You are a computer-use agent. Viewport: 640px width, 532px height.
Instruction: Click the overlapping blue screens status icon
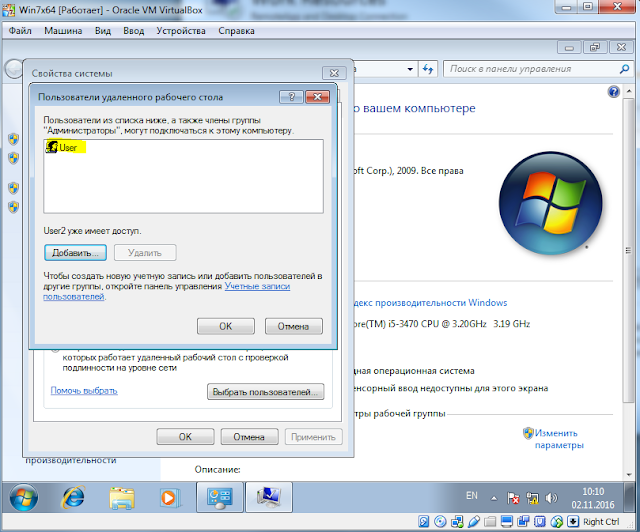click(x=524, y=521)
